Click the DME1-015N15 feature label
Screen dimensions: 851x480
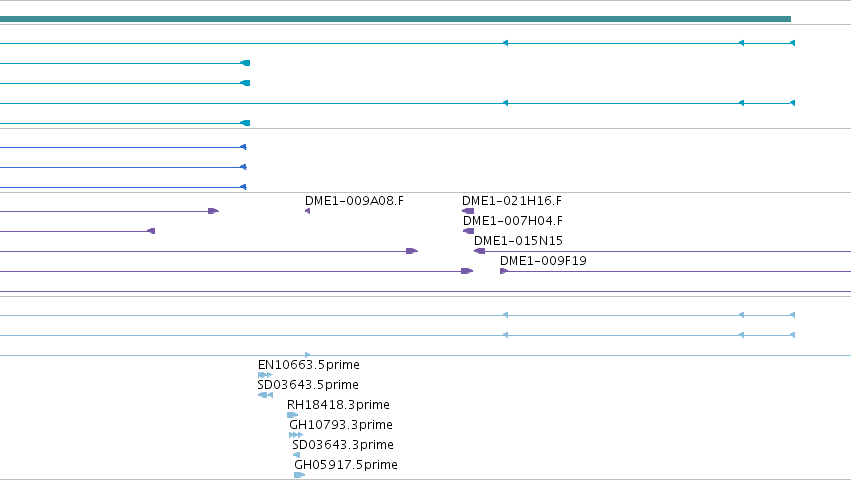[x=518, y=241]
